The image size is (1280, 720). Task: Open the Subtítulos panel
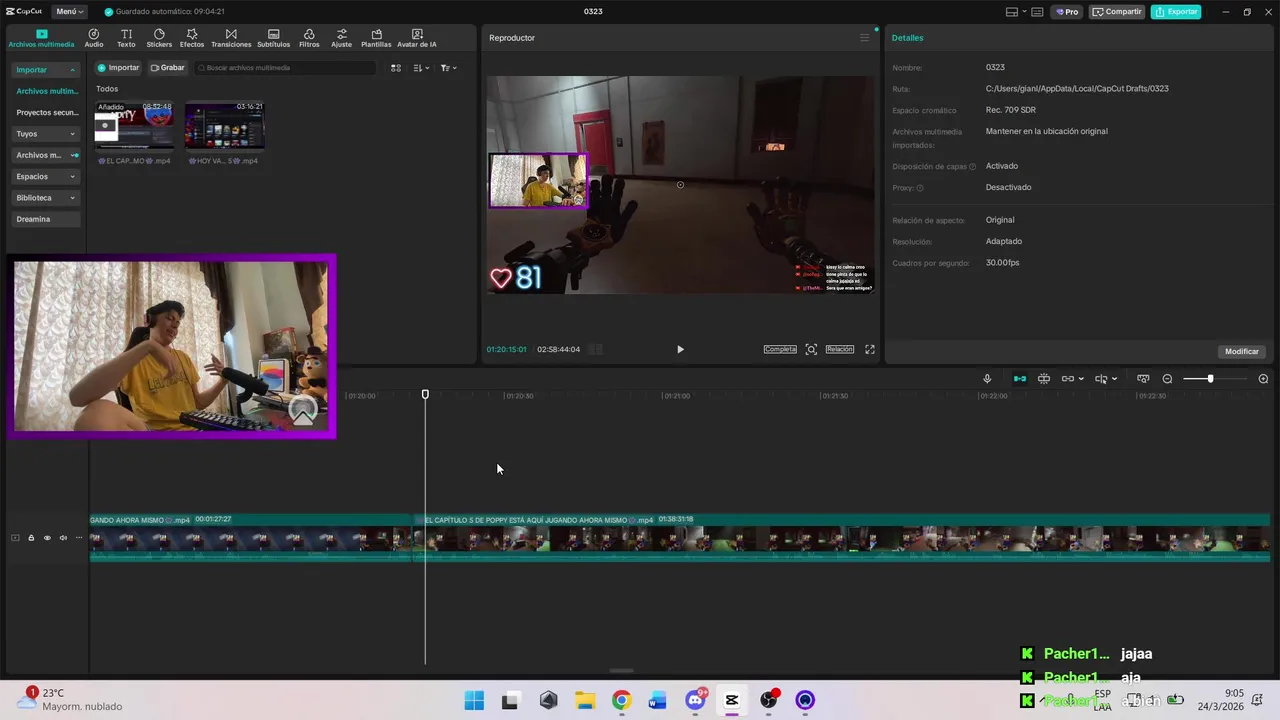(273, 38)
